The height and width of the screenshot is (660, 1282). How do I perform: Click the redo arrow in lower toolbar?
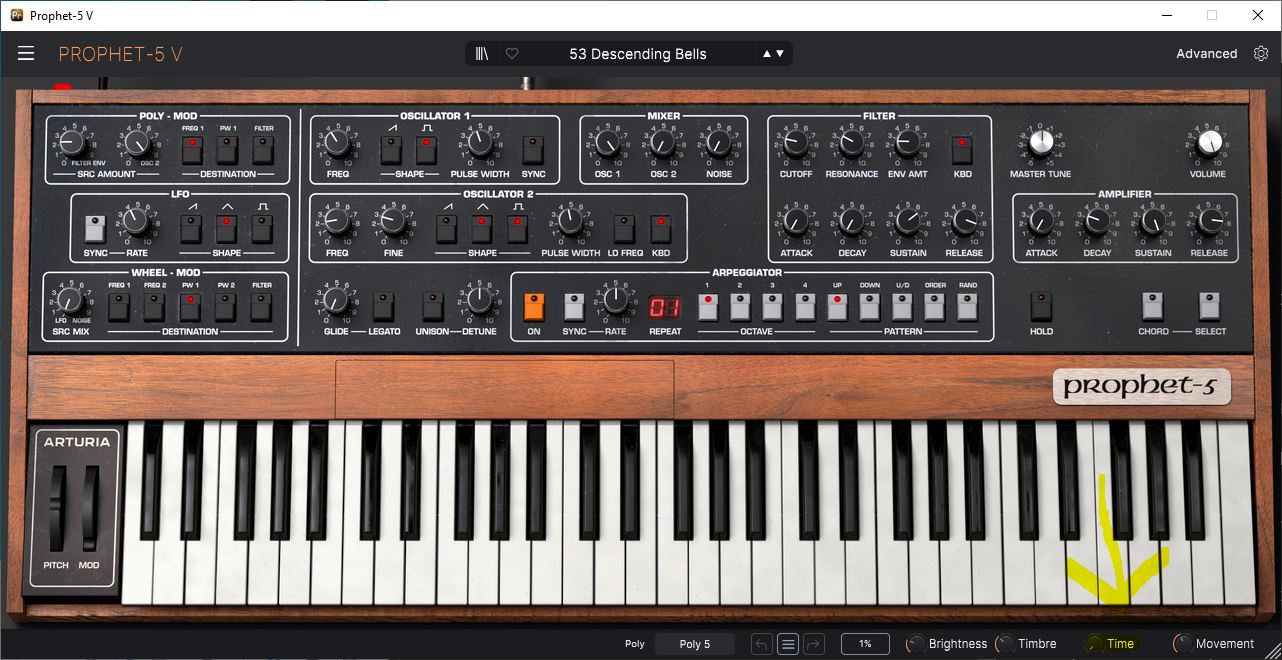814,644
